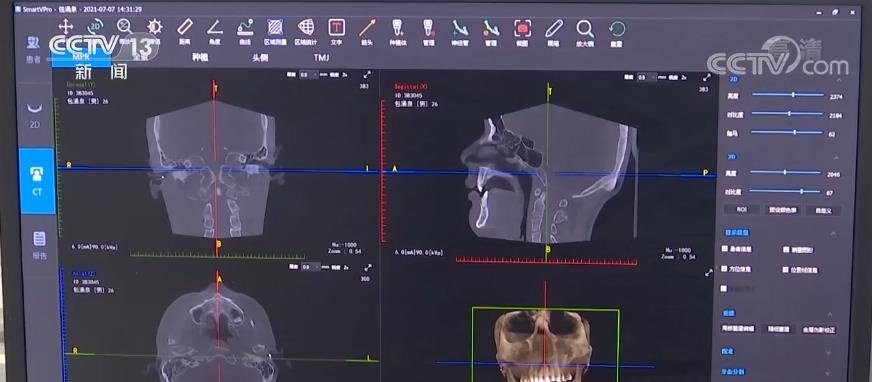Switch to the implant (种植) tab

click(x=200, y=57)
